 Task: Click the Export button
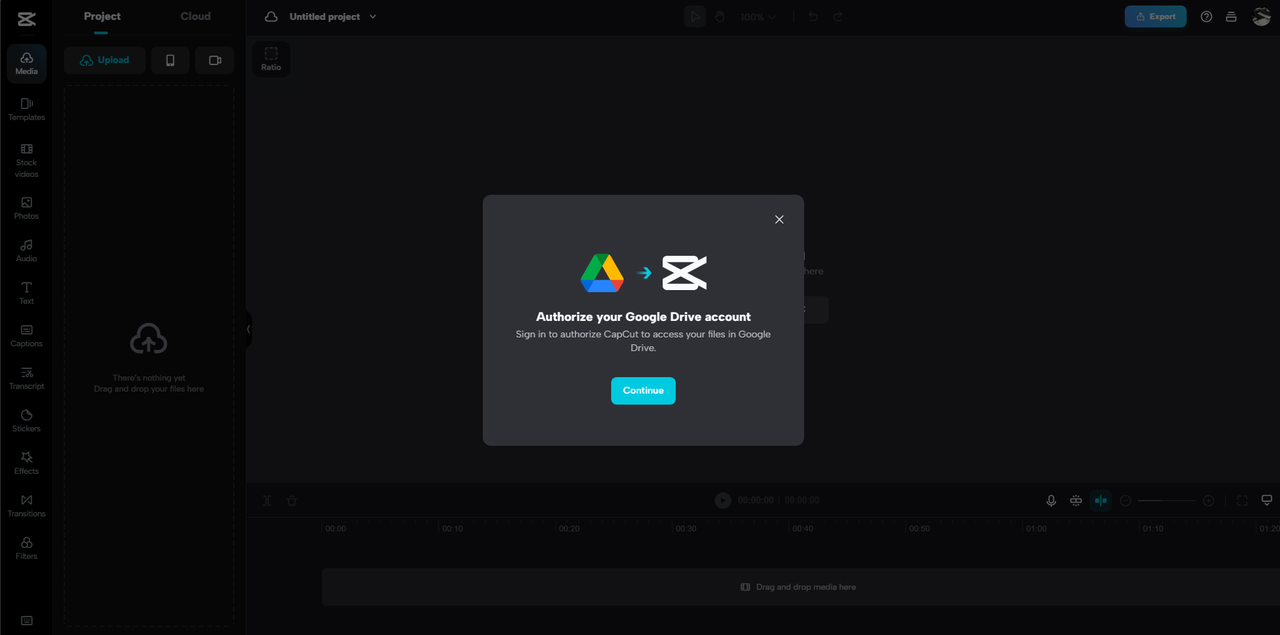(x=1155, y=17)
